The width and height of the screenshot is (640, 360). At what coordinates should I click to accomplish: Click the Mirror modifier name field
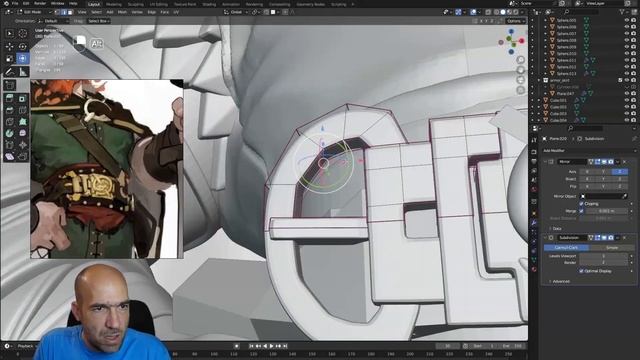571,162
